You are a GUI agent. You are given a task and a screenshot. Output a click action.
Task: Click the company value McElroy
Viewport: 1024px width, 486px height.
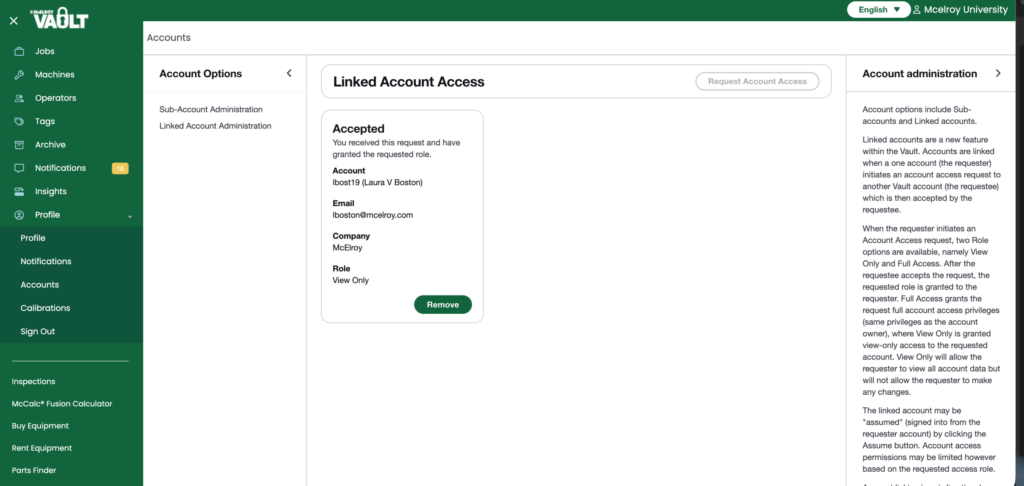[x=347, y=248]
